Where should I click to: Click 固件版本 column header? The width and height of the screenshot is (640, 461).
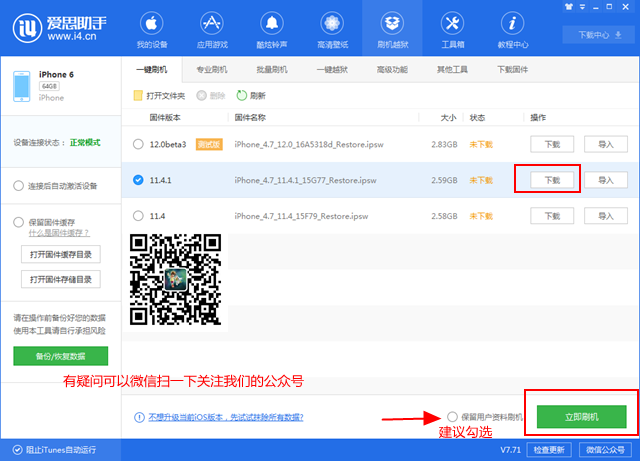(x=165, y=118)
